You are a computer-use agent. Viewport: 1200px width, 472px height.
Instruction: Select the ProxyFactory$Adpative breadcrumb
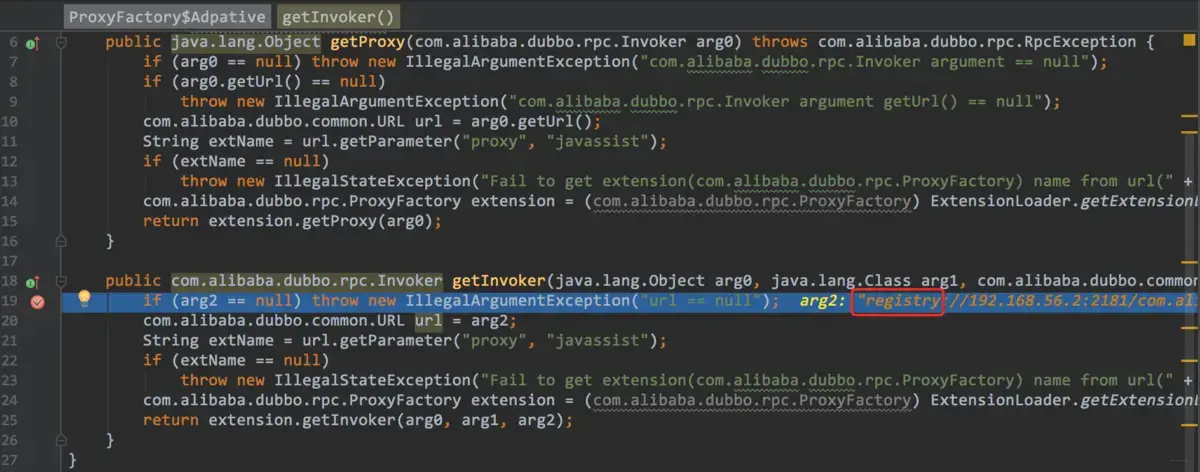pos(168,16)
